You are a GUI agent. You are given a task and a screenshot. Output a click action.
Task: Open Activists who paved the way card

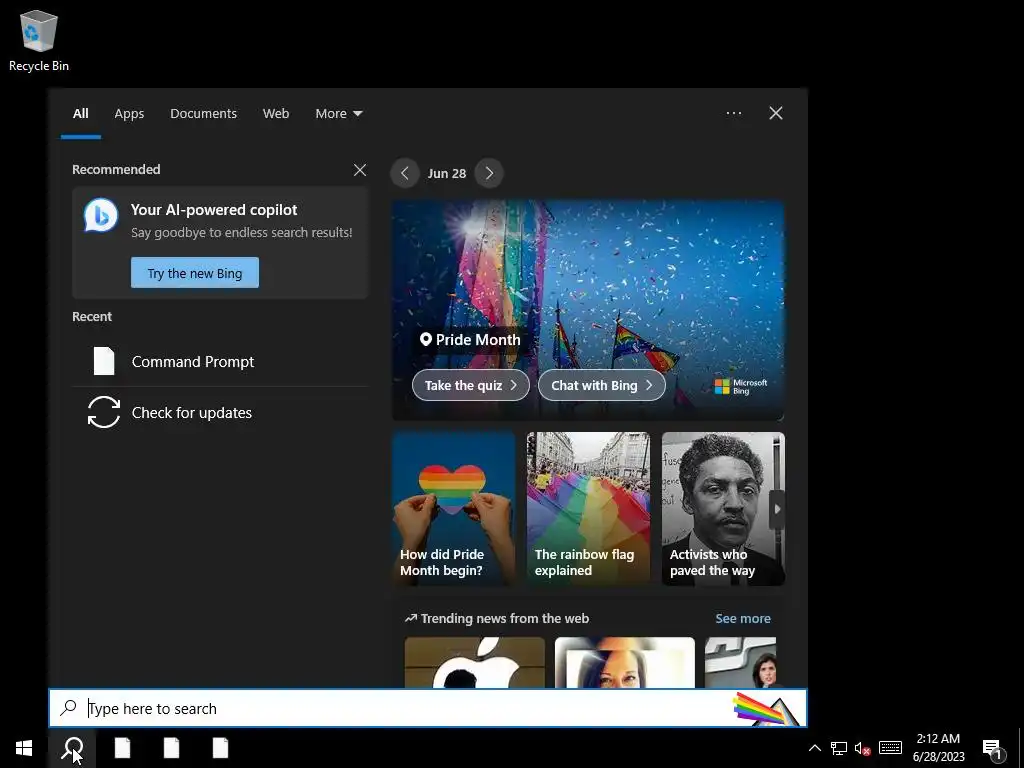(x=723, y=509)
